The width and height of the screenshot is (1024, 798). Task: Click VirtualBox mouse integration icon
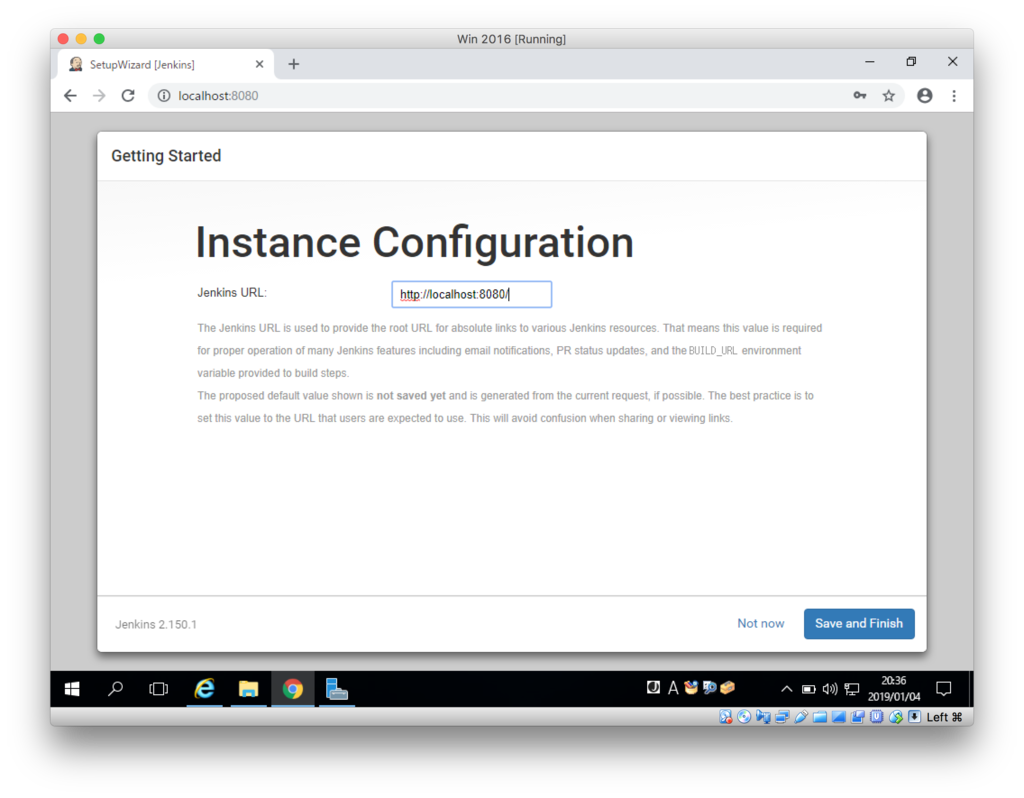pyautogui.click(x=896, y=716)
